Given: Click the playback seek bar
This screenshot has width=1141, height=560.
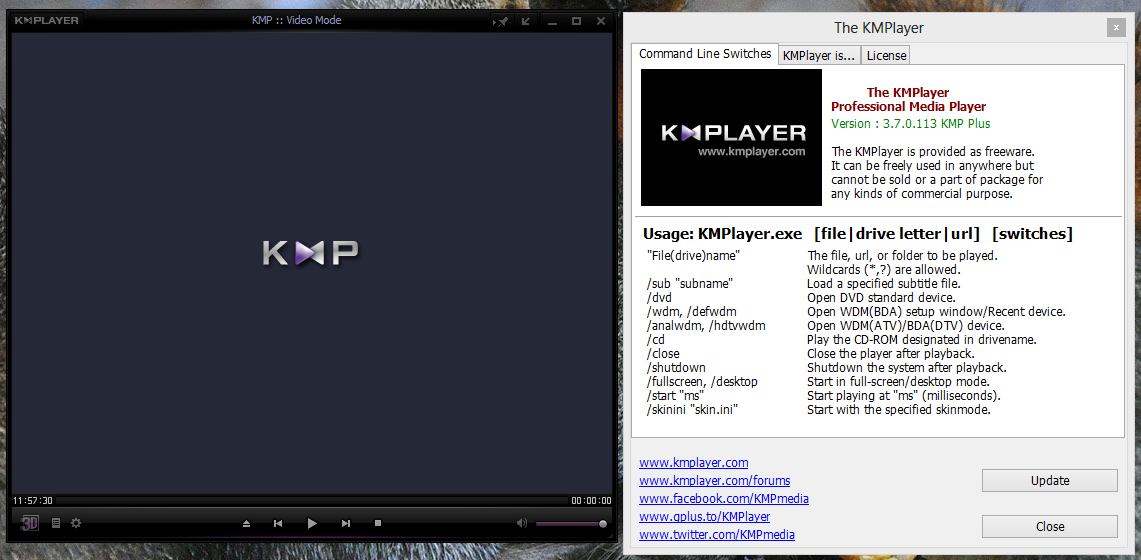Looking at the screenshot, I should point(312,501).
